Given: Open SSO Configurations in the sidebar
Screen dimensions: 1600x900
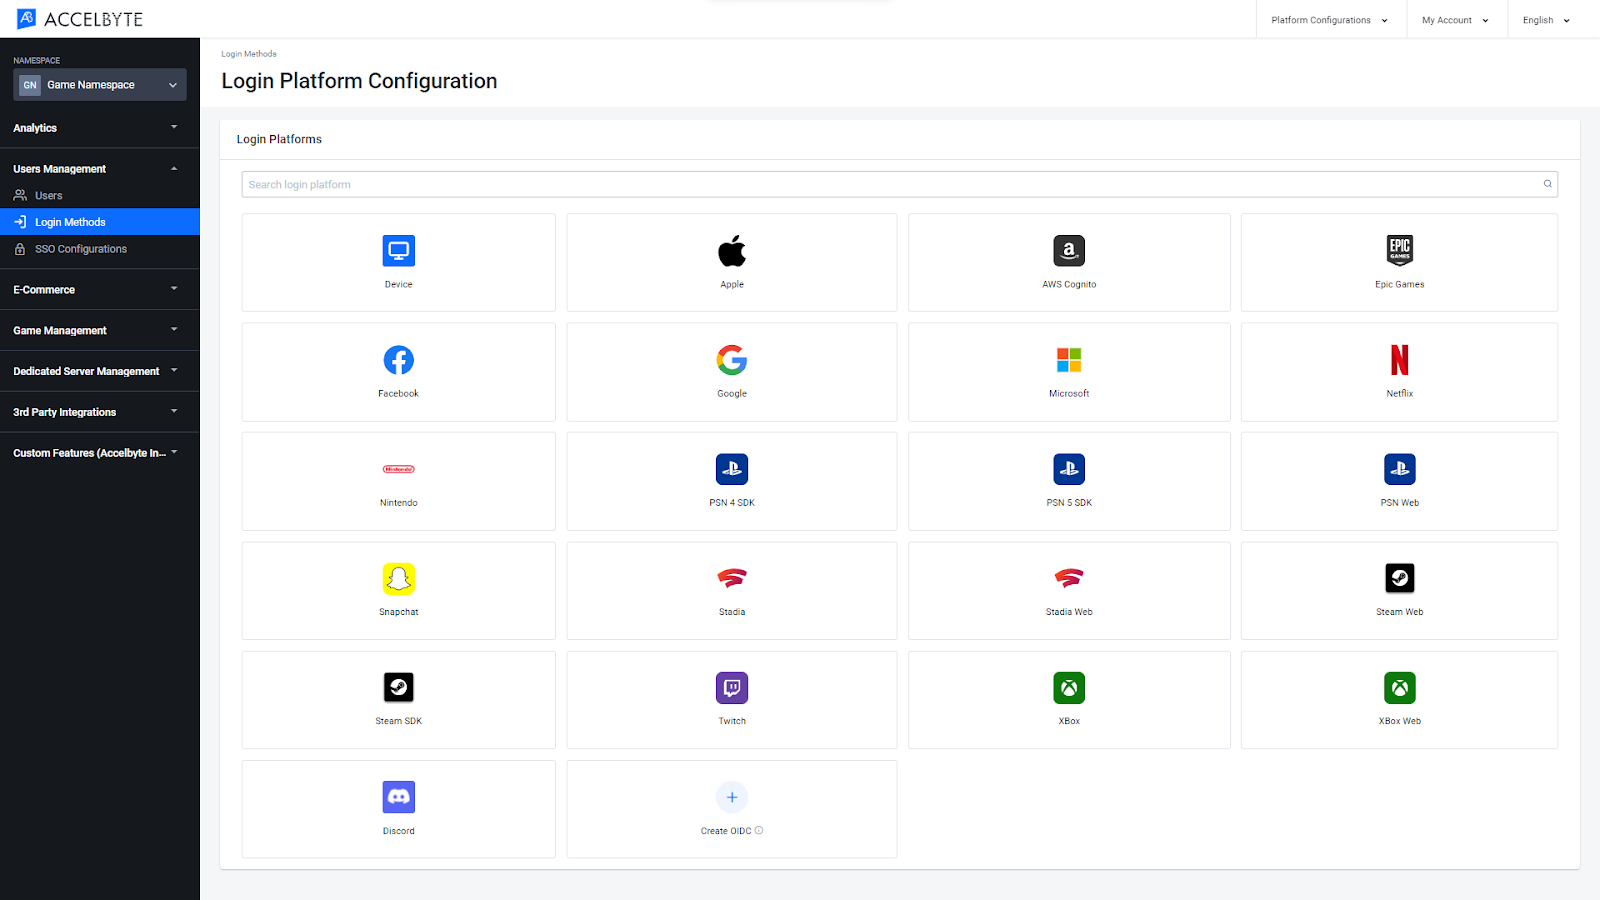Looking at the screenshot, I should tap(100, 249).
